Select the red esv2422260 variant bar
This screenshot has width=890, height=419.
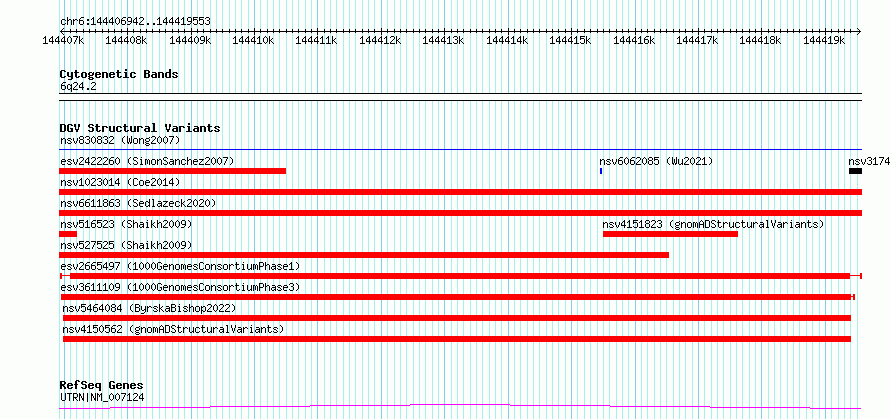(x=173, y=171)
